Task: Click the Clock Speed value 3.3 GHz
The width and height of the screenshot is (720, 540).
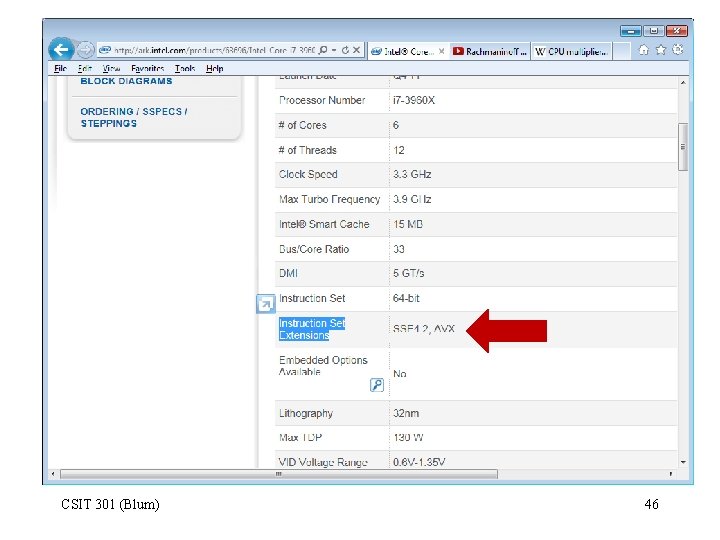Action: pos(412,174)
